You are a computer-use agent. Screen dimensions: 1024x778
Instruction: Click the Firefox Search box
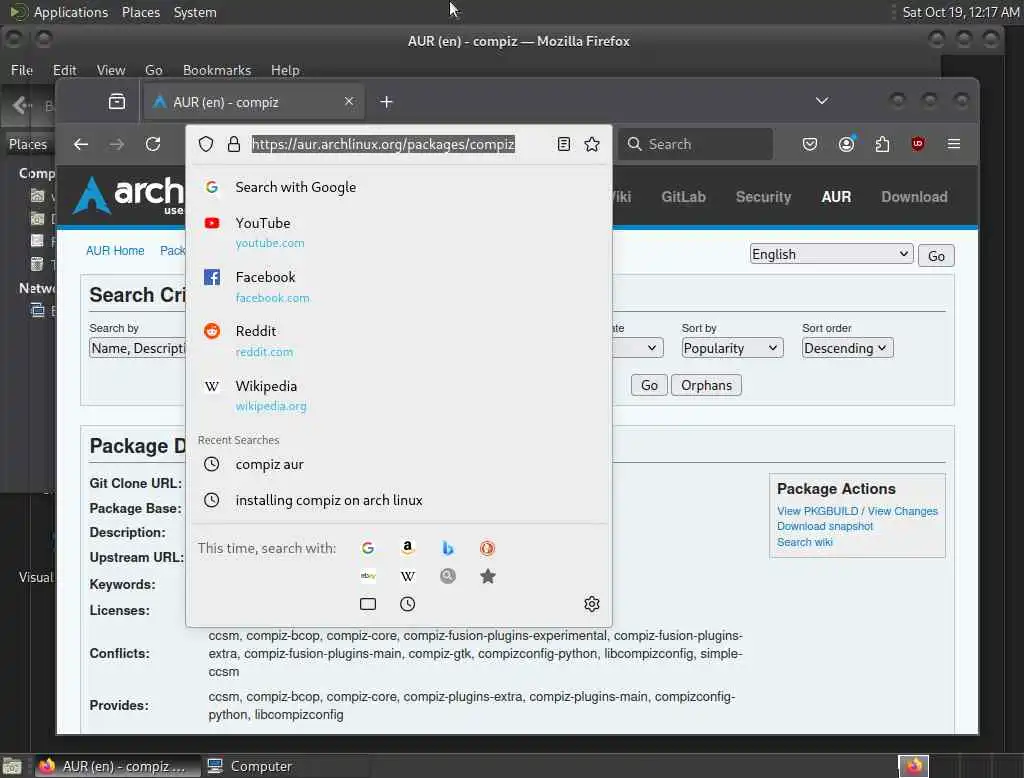696,144
